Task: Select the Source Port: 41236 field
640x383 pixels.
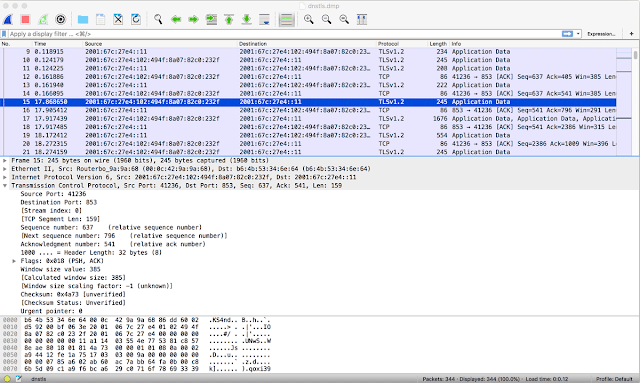Action: pyautogui.click(x=53, y=194)
